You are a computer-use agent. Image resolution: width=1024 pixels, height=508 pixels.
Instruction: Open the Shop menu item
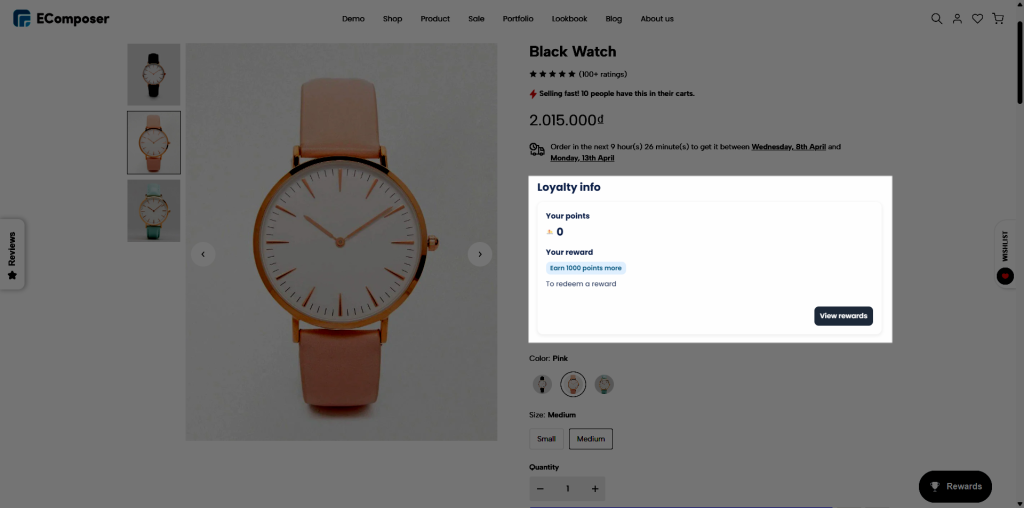coord(392,19)
